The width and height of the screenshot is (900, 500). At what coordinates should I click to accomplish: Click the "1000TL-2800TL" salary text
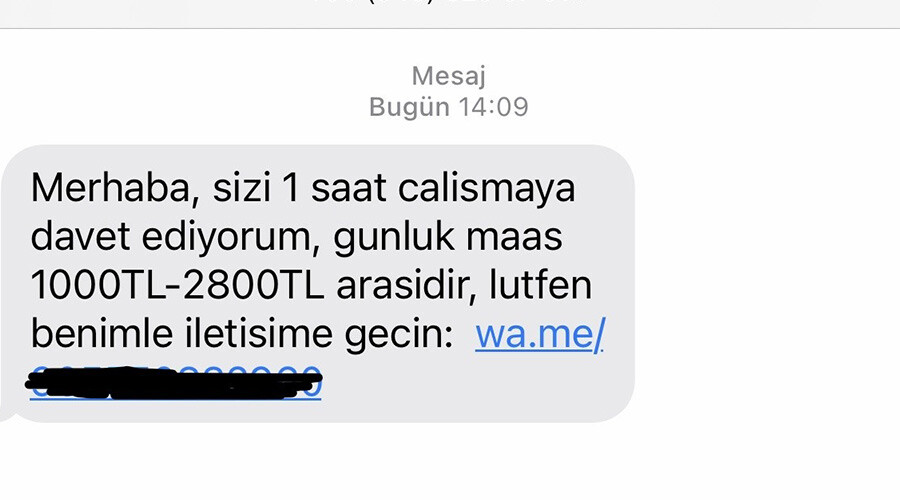pyautogui.click(x=177, y=285)
